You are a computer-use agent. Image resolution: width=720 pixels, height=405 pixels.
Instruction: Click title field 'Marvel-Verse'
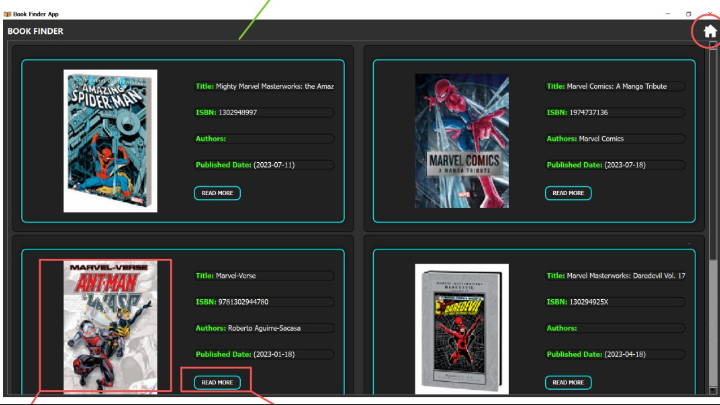click(264, 276)
